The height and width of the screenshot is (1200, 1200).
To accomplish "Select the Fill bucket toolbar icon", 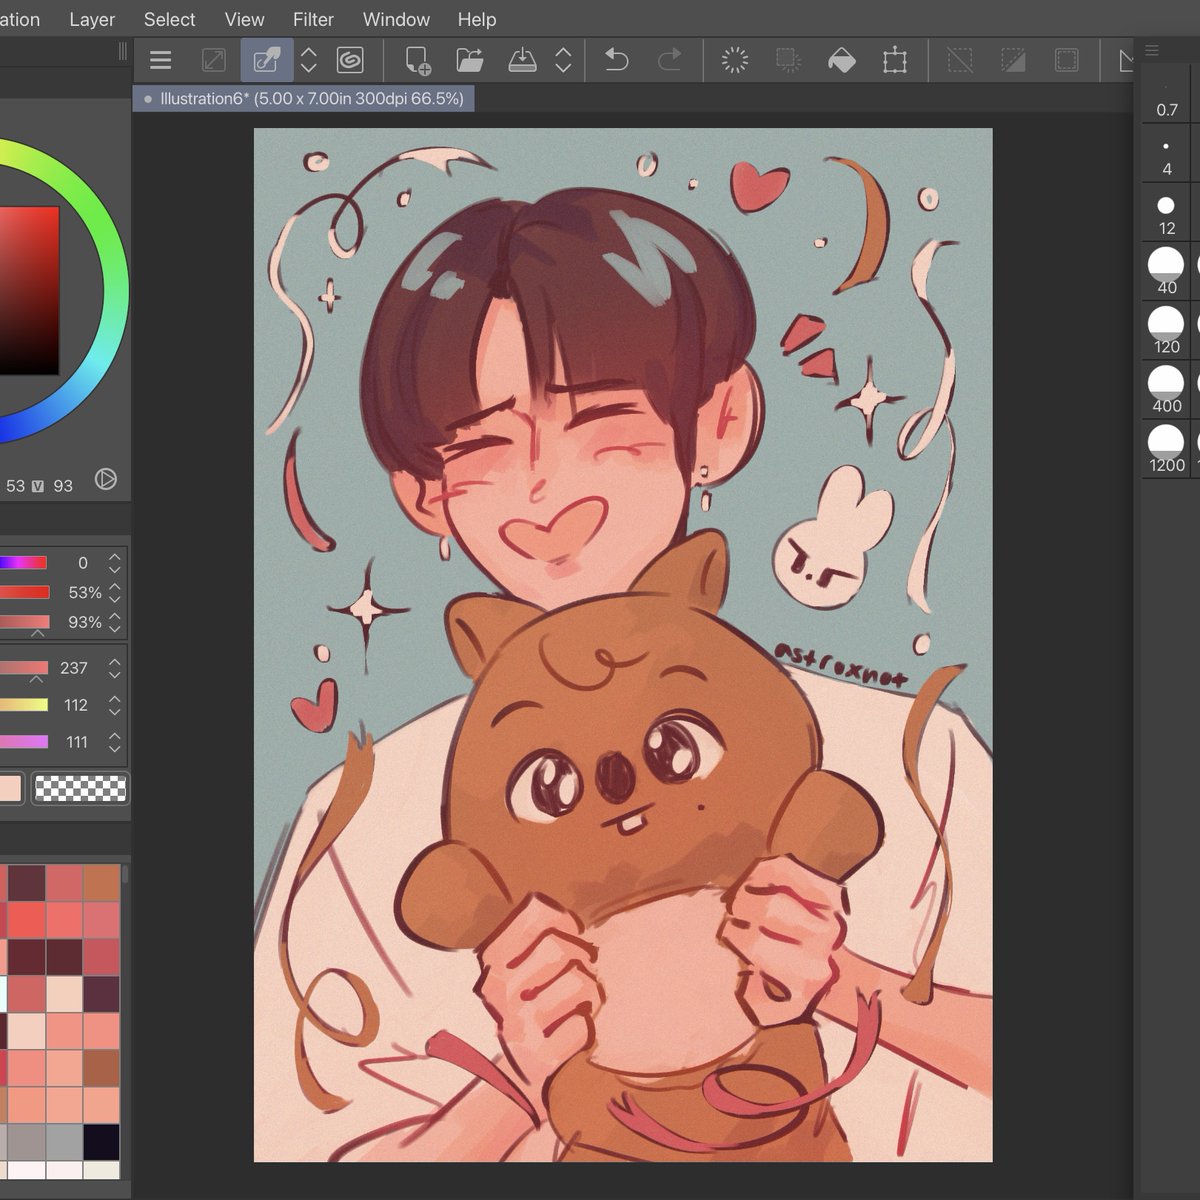I will [842, 60].
